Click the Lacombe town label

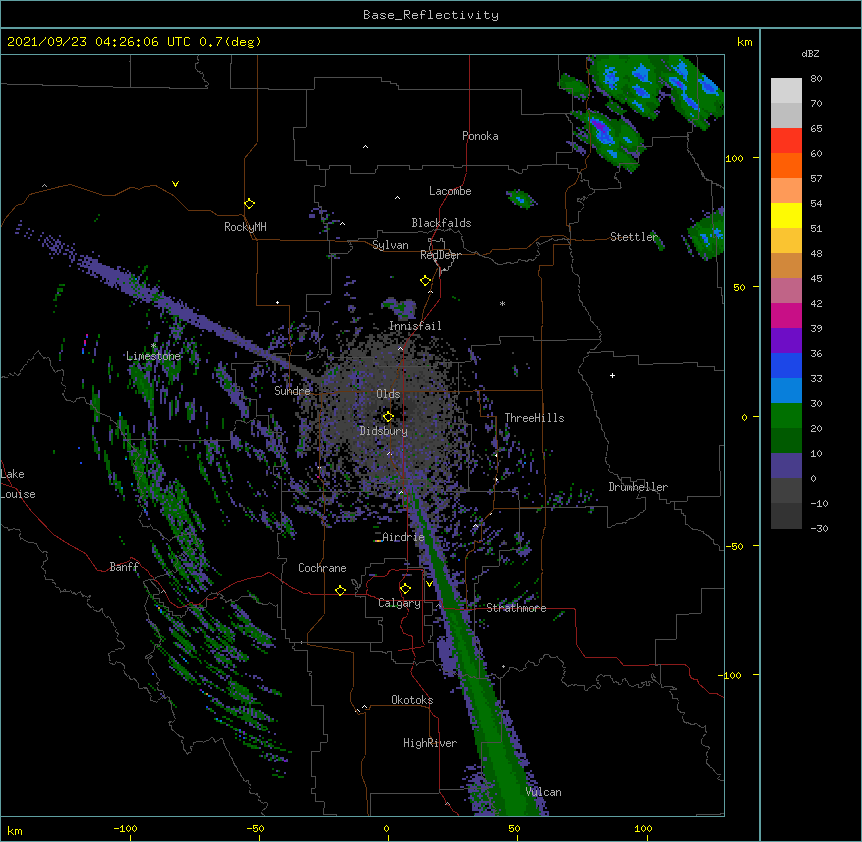click(450, 191)
